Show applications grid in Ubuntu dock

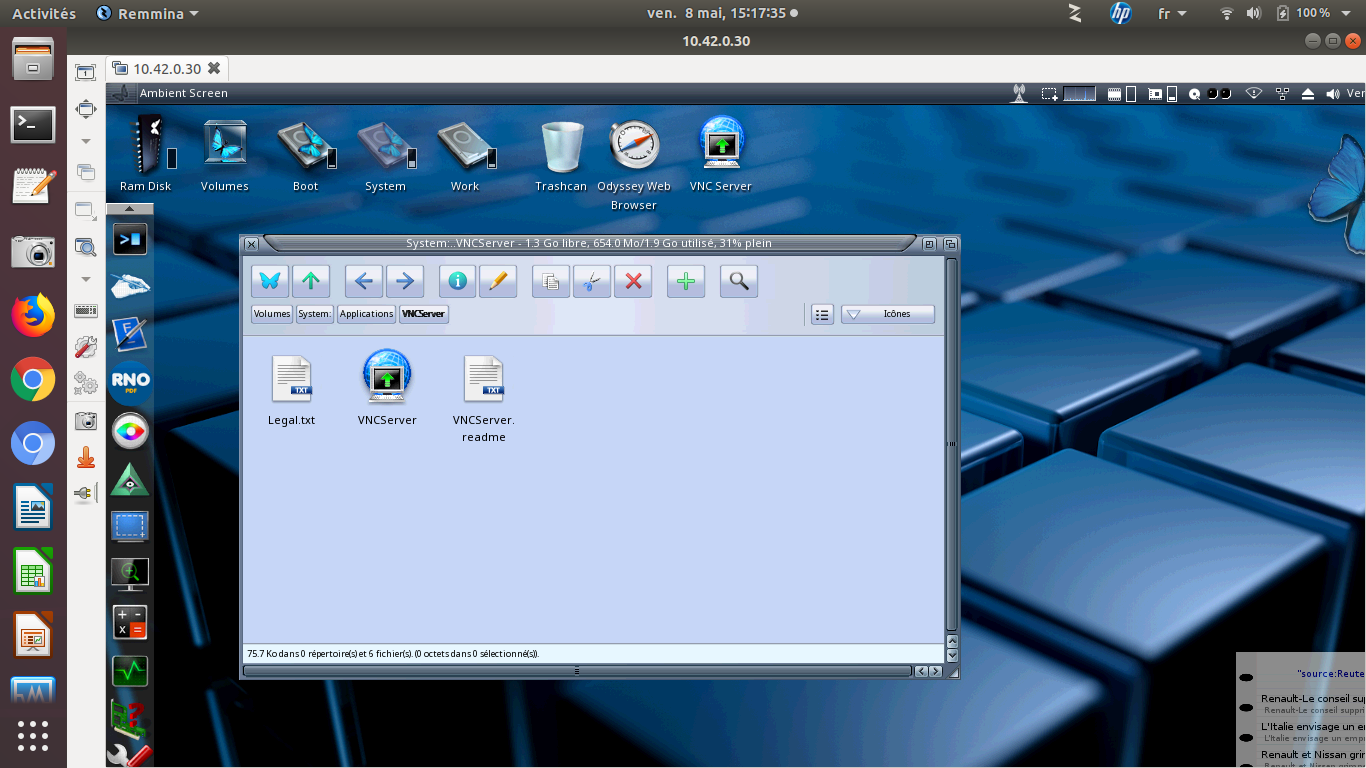coord(33,735)
